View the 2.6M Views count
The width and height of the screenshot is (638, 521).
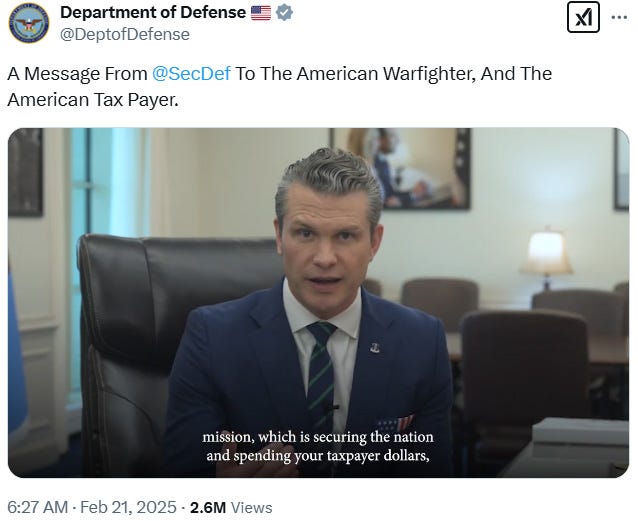click(231, 507)
